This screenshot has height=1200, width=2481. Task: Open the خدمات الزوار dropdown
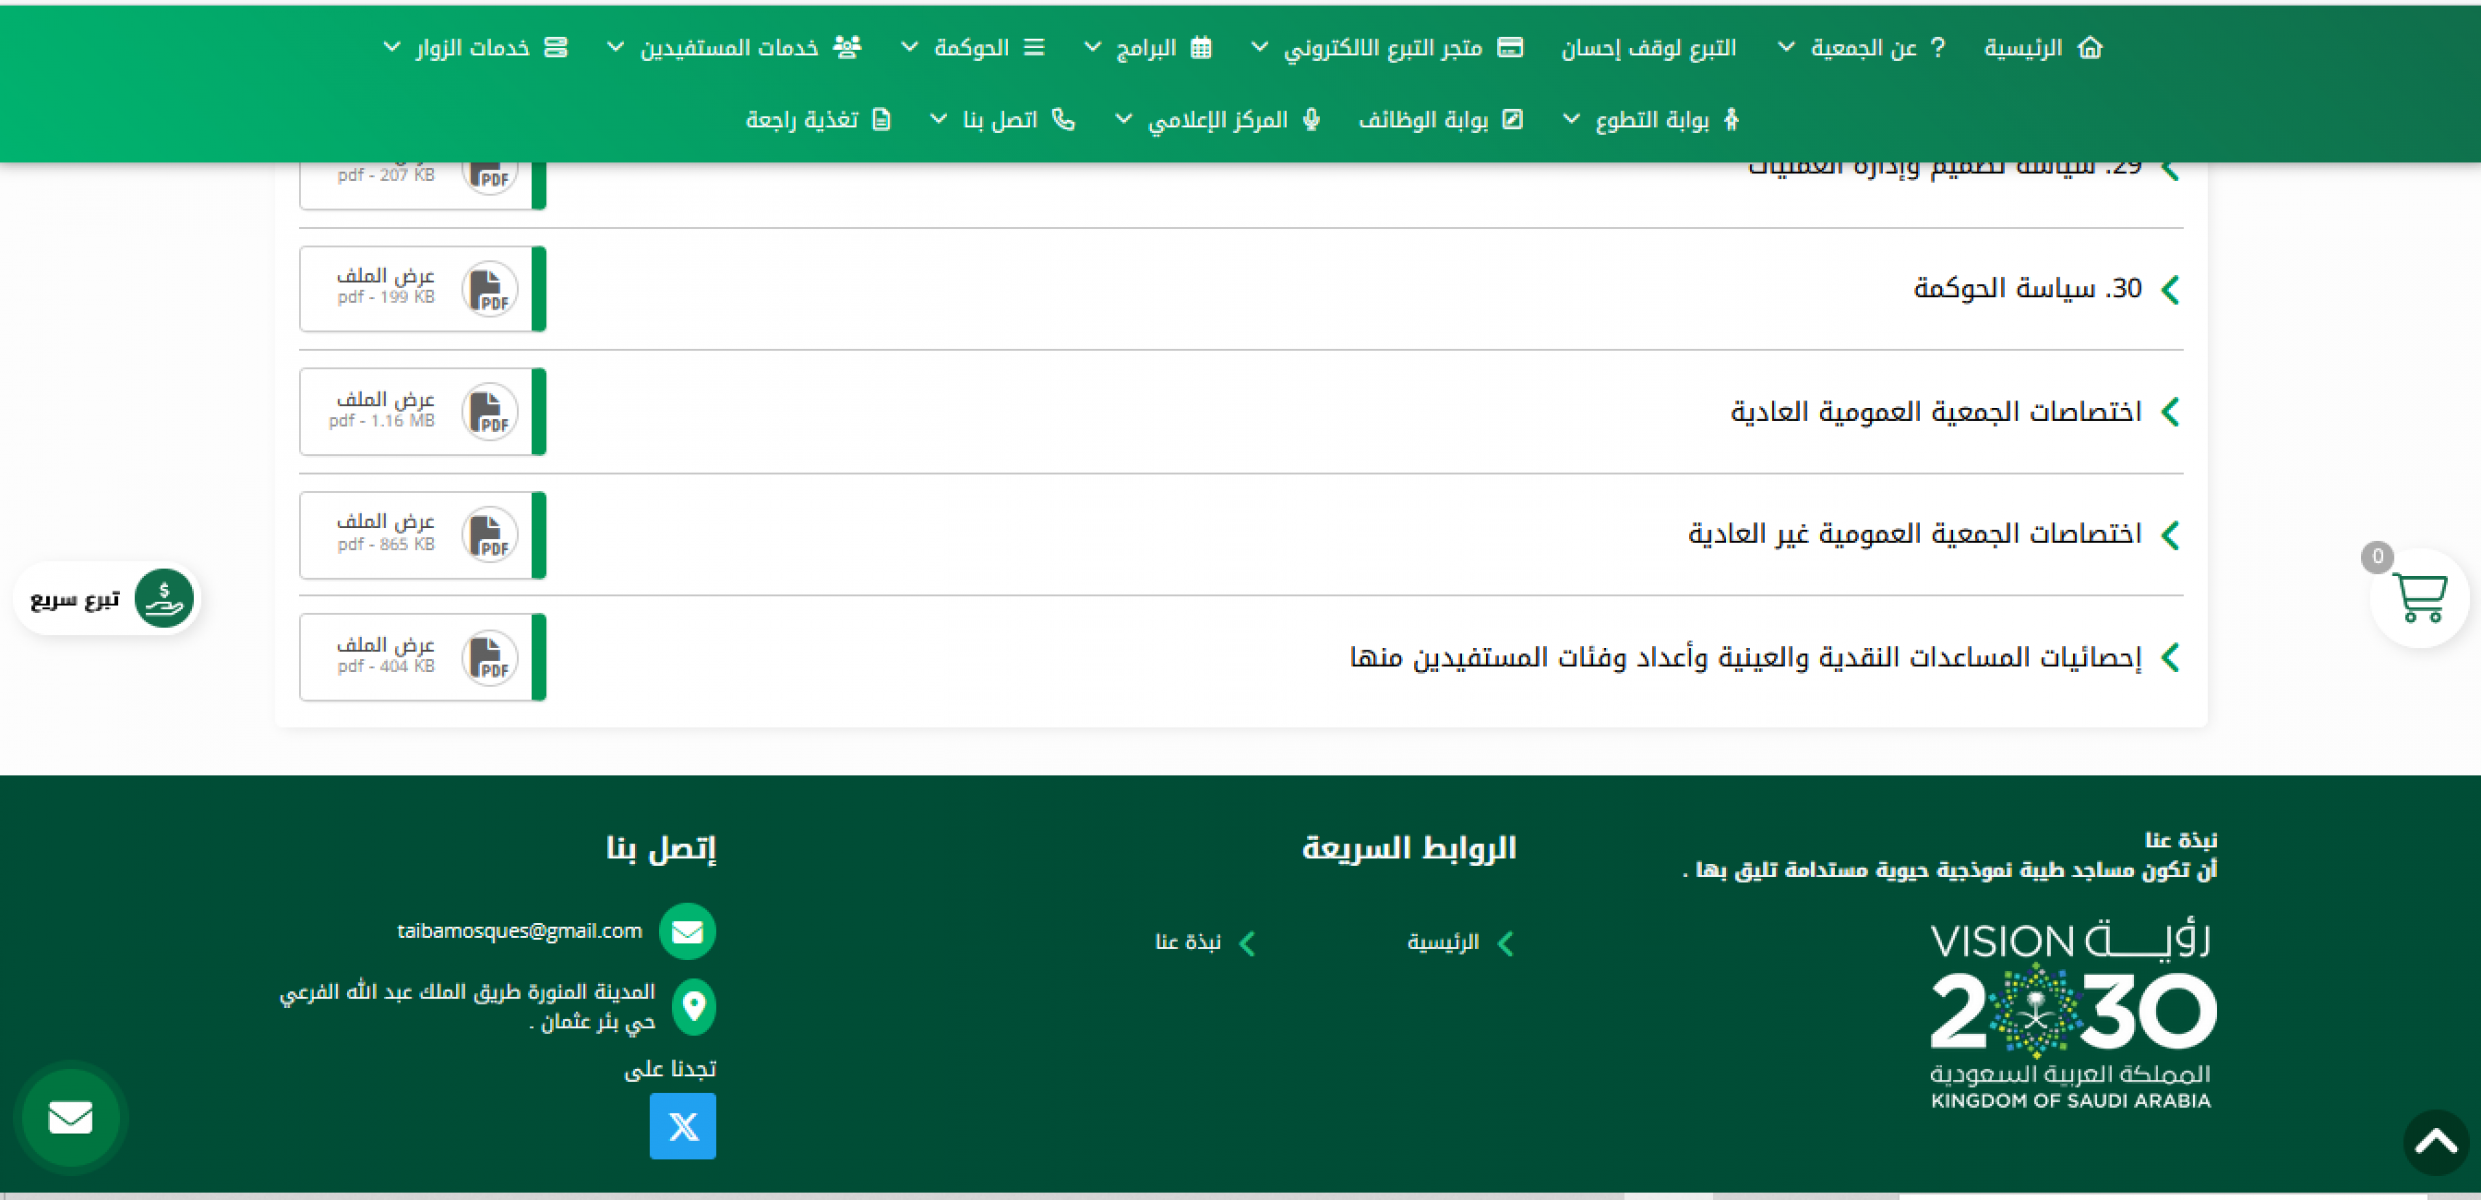tap(472, 48)
